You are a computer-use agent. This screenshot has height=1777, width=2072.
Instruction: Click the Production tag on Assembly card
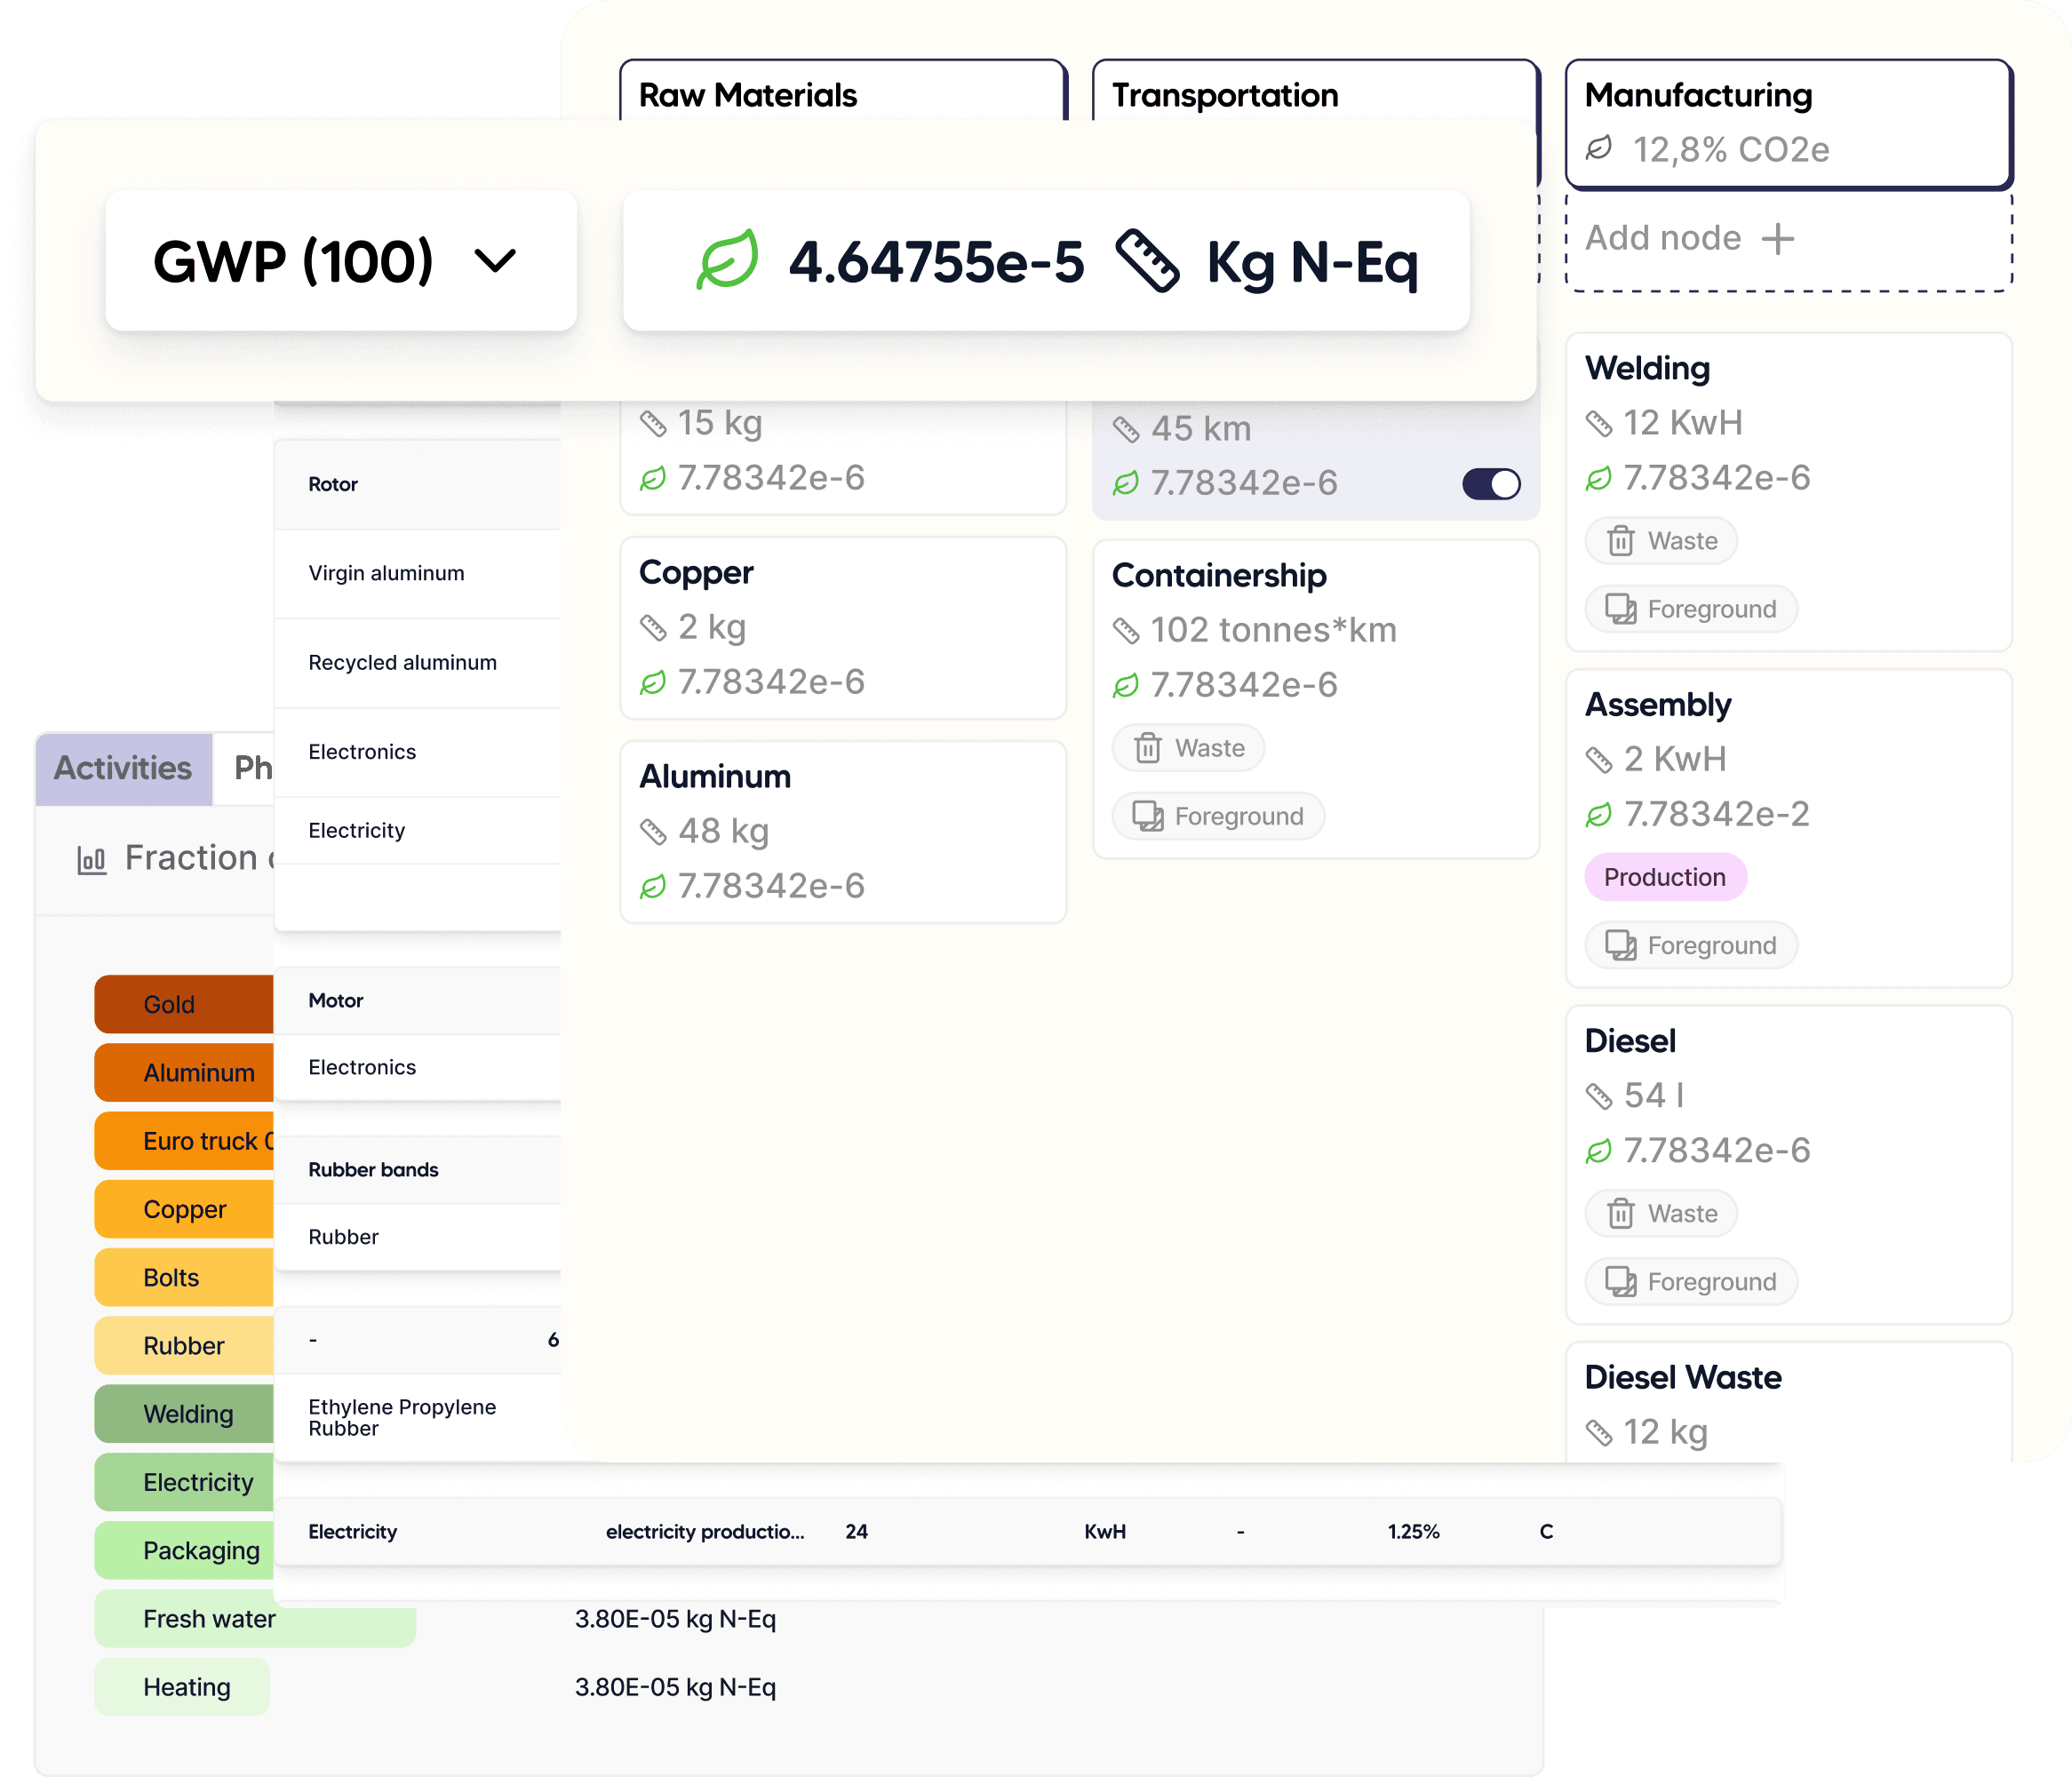1665,877
